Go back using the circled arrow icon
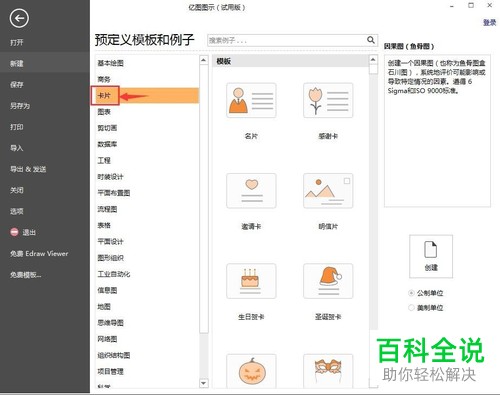This screenshot has height=395, width=500. [x=19, y=18]
